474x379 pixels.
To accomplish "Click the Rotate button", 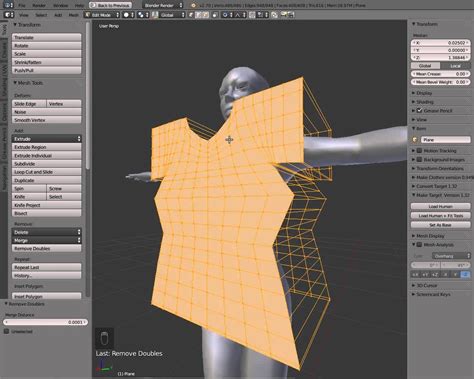I will tap(47, 46).
